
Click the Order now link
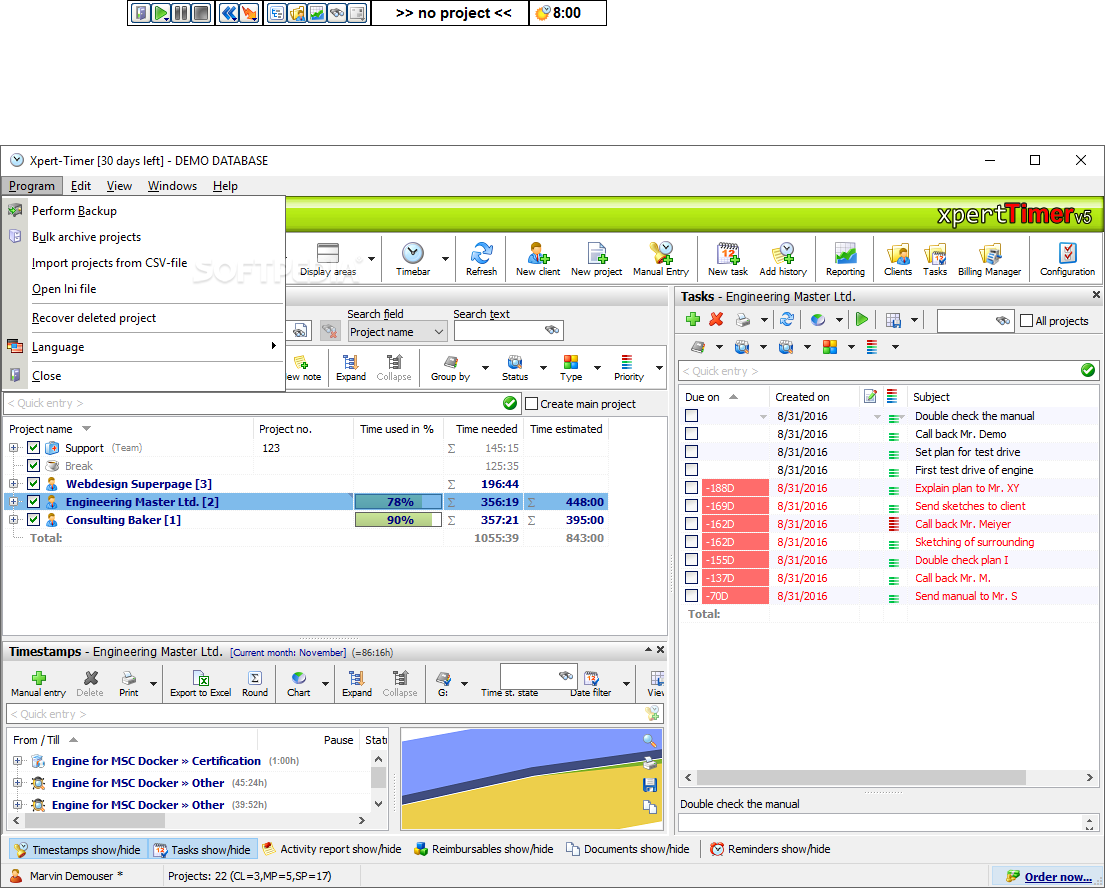[1057, 877]
